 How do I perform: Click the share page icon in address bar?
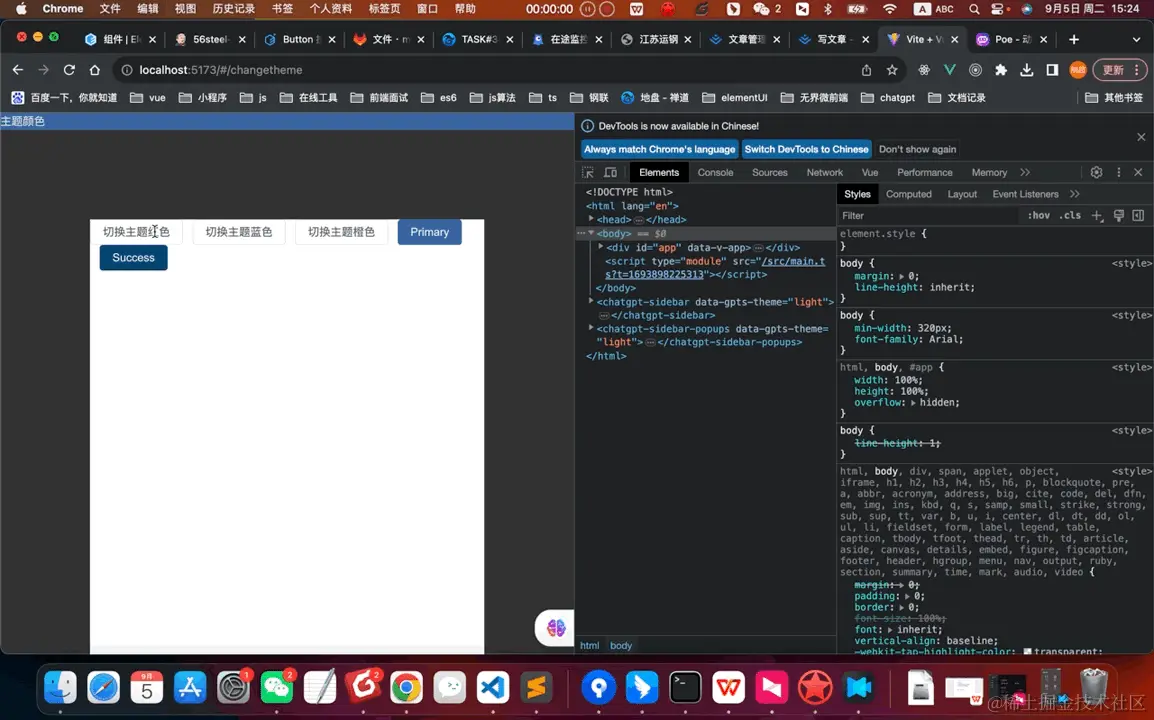866,70
